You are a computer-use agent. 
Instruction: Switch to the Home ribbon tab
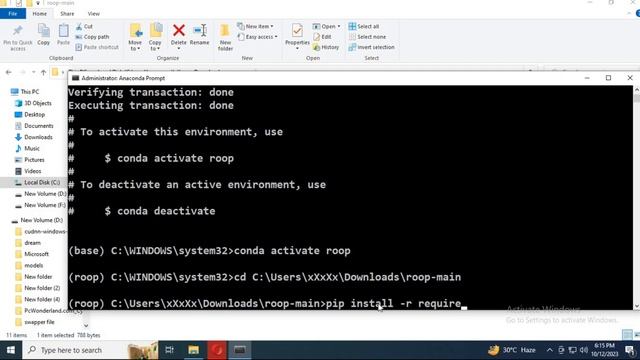[40, 13]
